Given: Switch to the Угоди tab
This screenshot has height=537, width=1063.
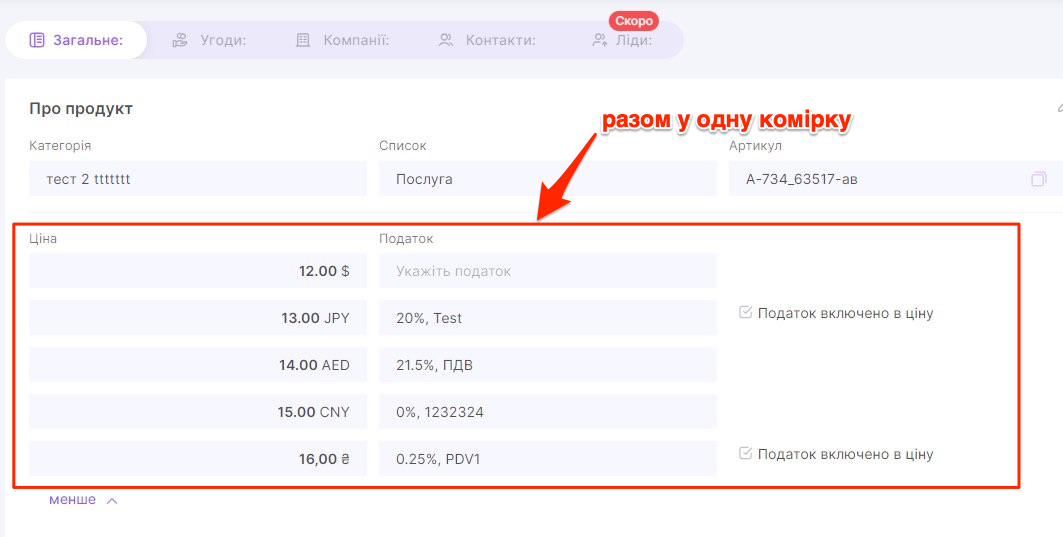Looking at the screenshot, I should [x=209, y=41].
